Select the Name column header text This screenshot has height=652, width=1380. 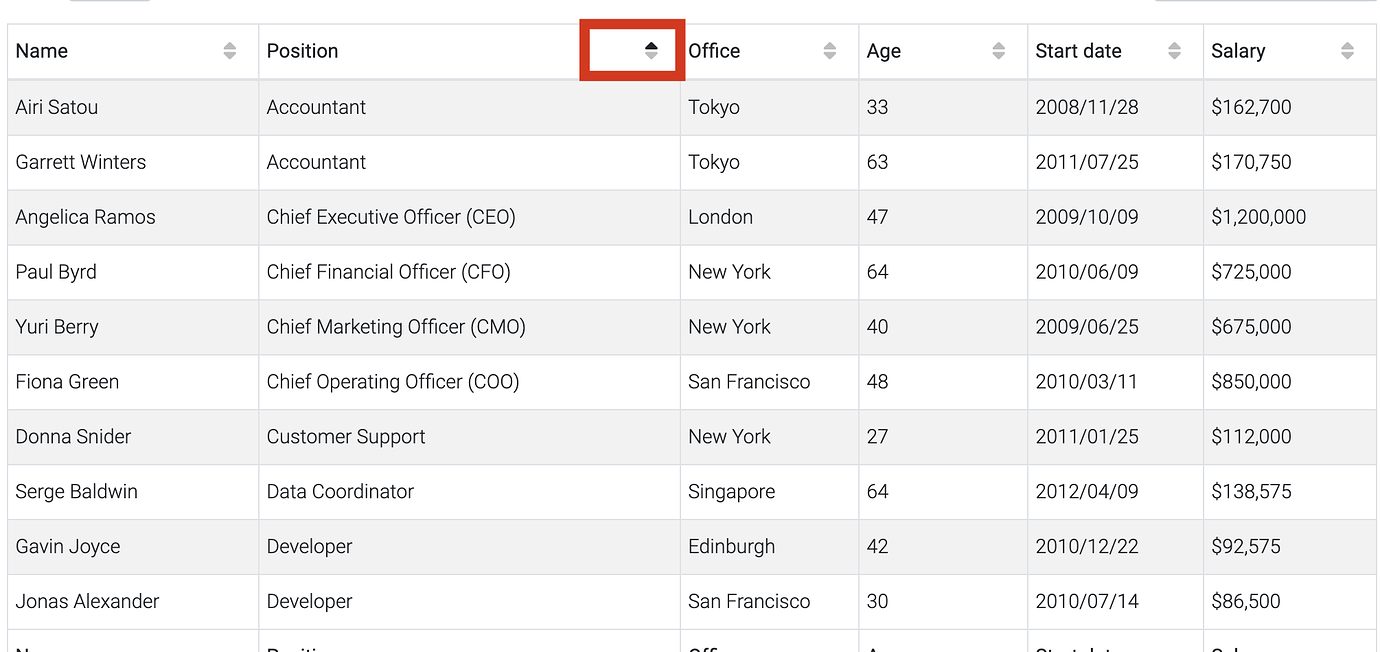click(x=42, y=51)
